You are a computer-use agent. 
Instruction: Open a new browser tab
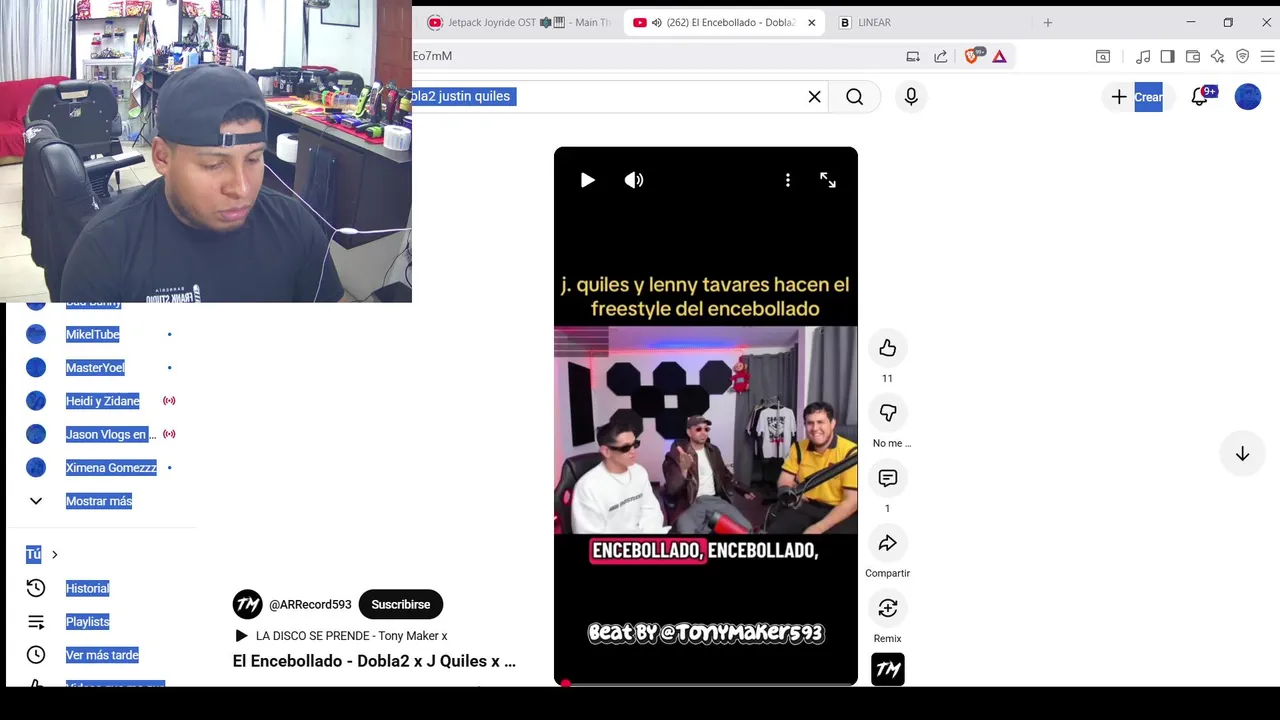click(x=1047, y=22)
